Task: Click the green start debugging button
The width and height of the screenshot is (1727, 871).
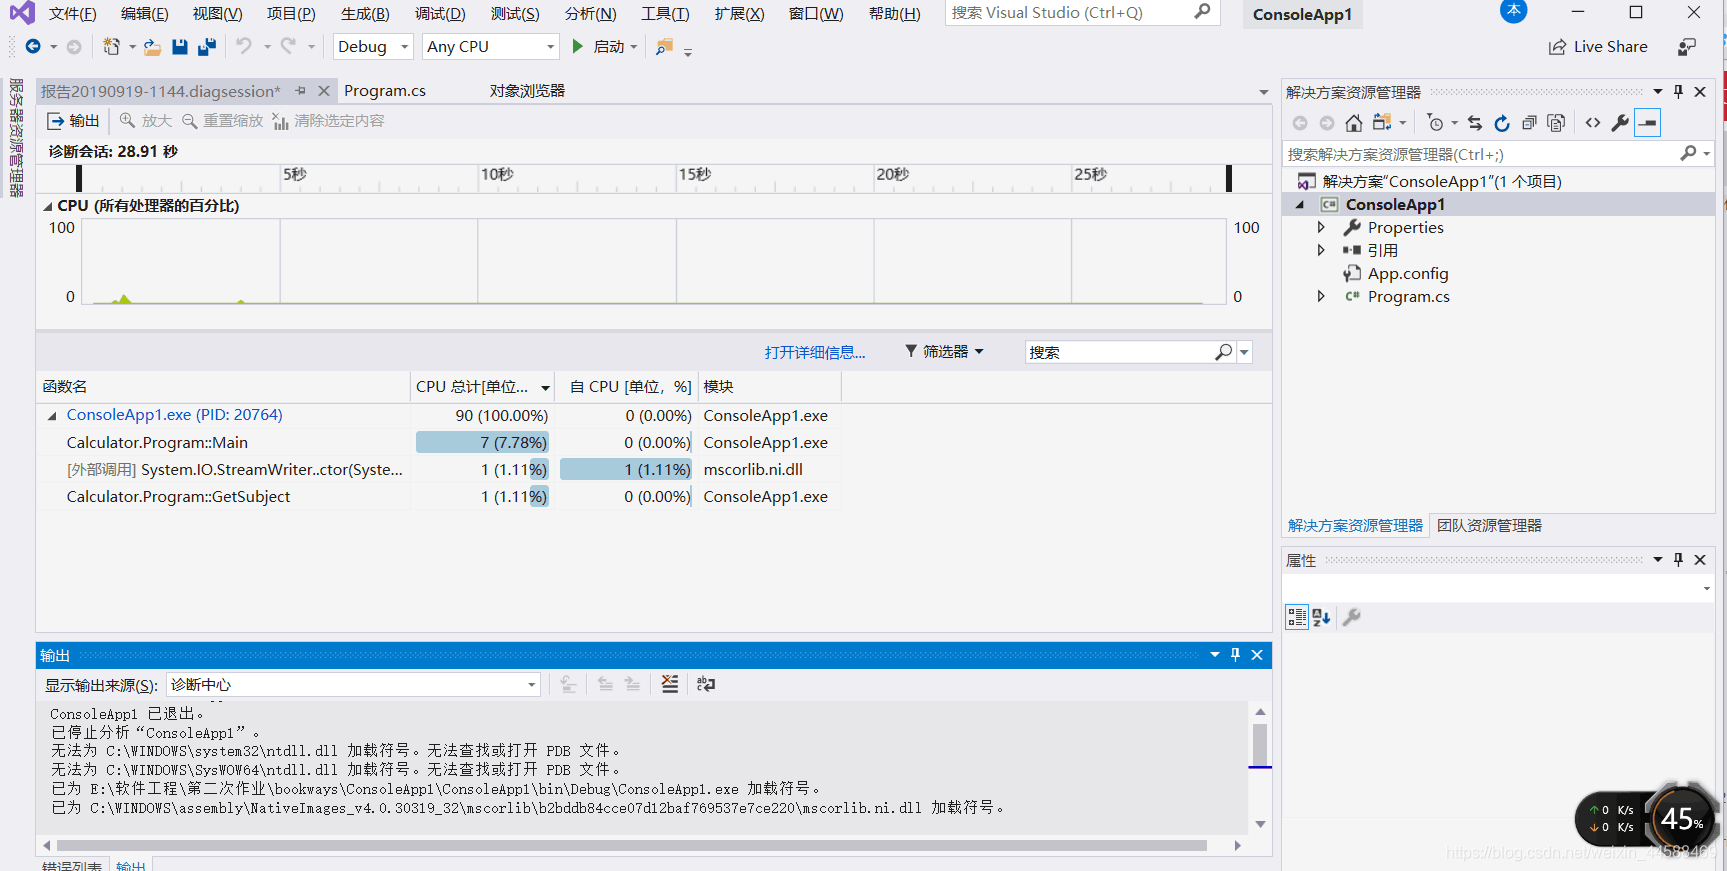Action: tap(577, 46)
